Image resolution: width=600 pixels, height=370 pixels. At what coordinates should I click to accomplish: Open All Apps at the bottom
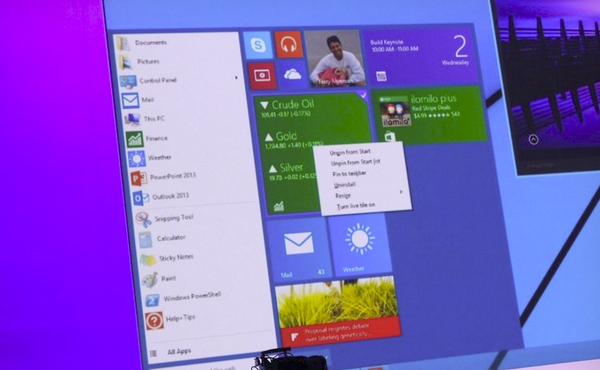pyautogui.click(x=179, y=352)
